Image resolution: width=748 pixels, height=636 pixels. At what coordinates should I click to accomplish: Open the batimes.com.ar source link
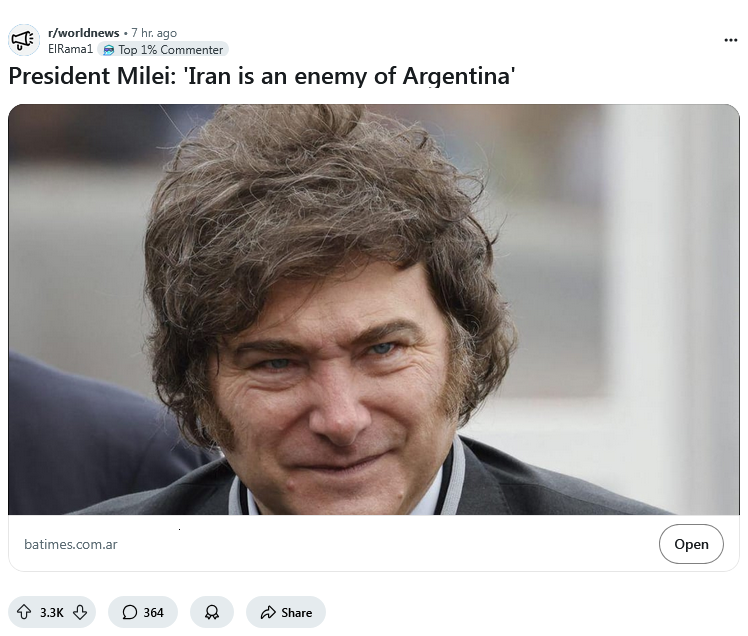(71, 544)
